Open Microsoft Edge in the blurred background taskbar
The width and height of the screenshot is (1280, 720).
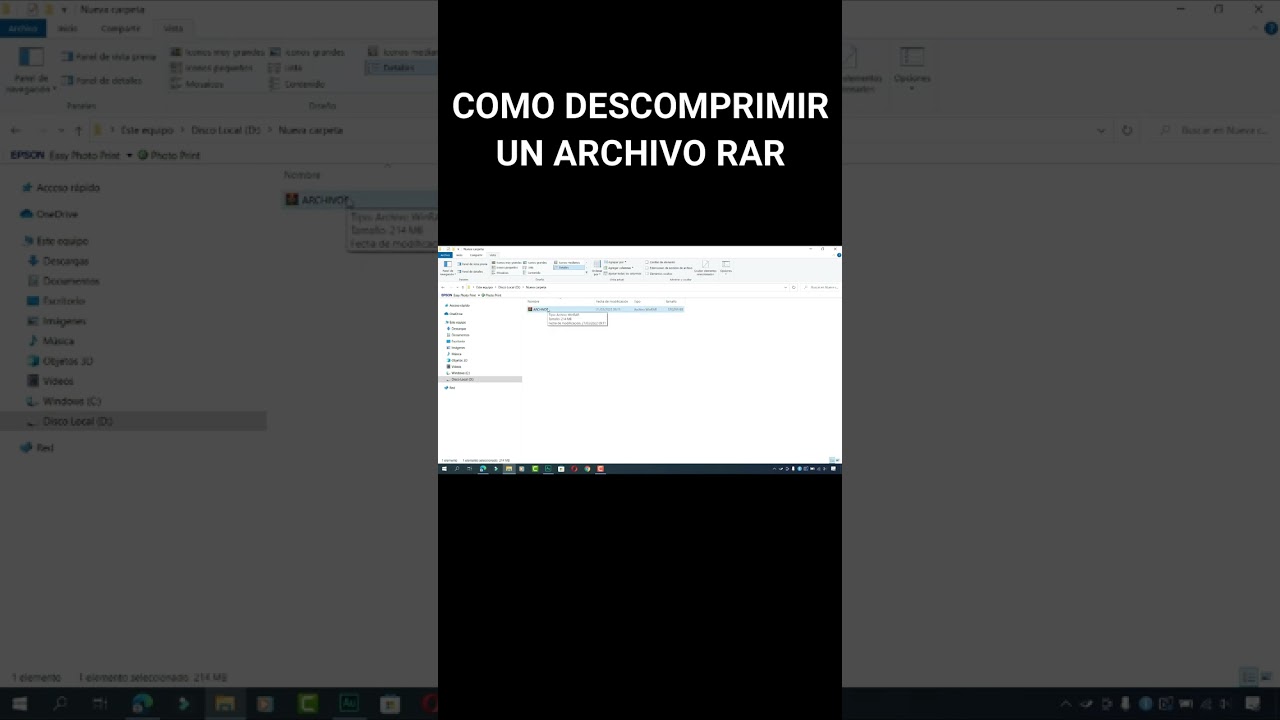click(x=142, y=704)
